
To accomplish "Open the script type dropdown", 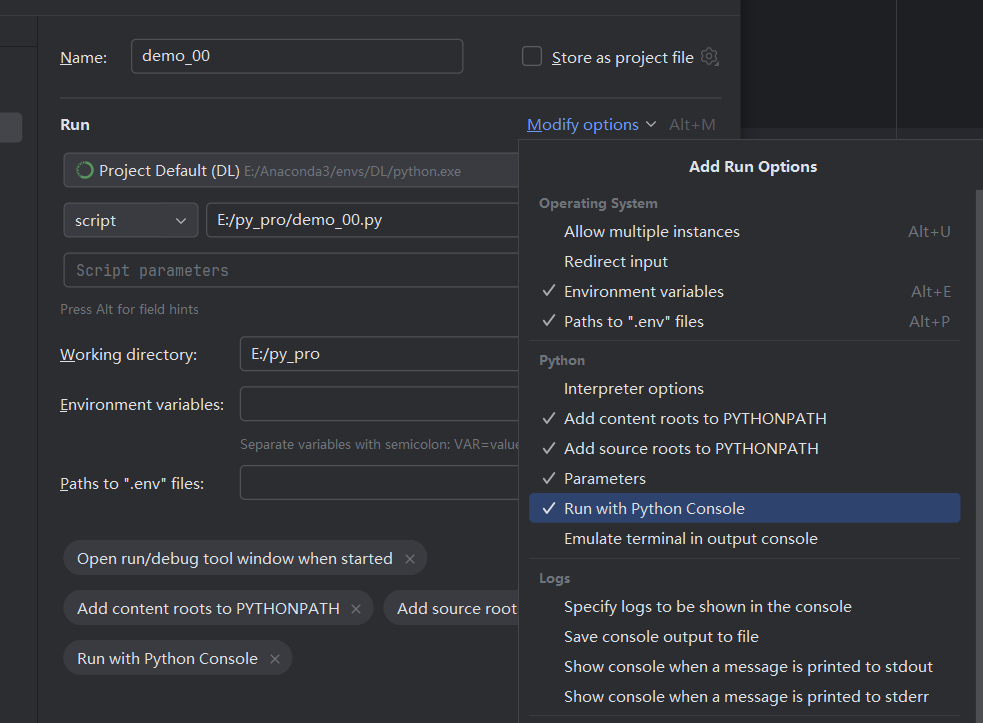I will coord(131,220).
